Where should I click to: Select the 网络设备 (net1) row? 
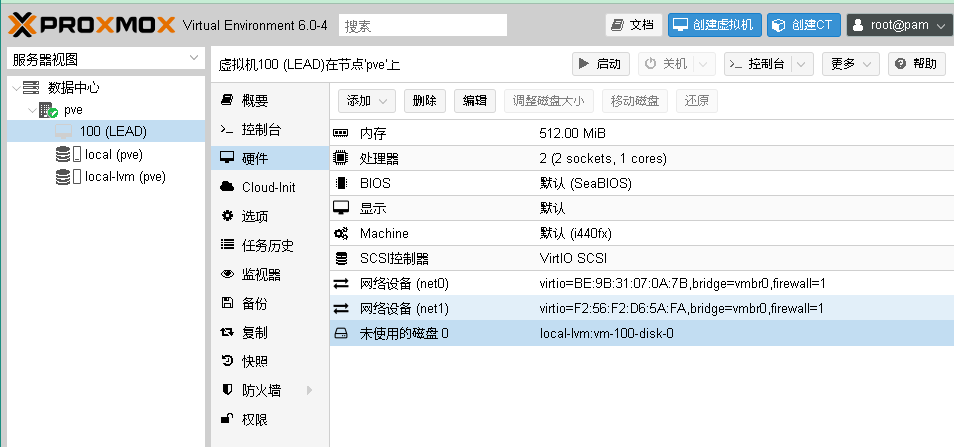642,308
